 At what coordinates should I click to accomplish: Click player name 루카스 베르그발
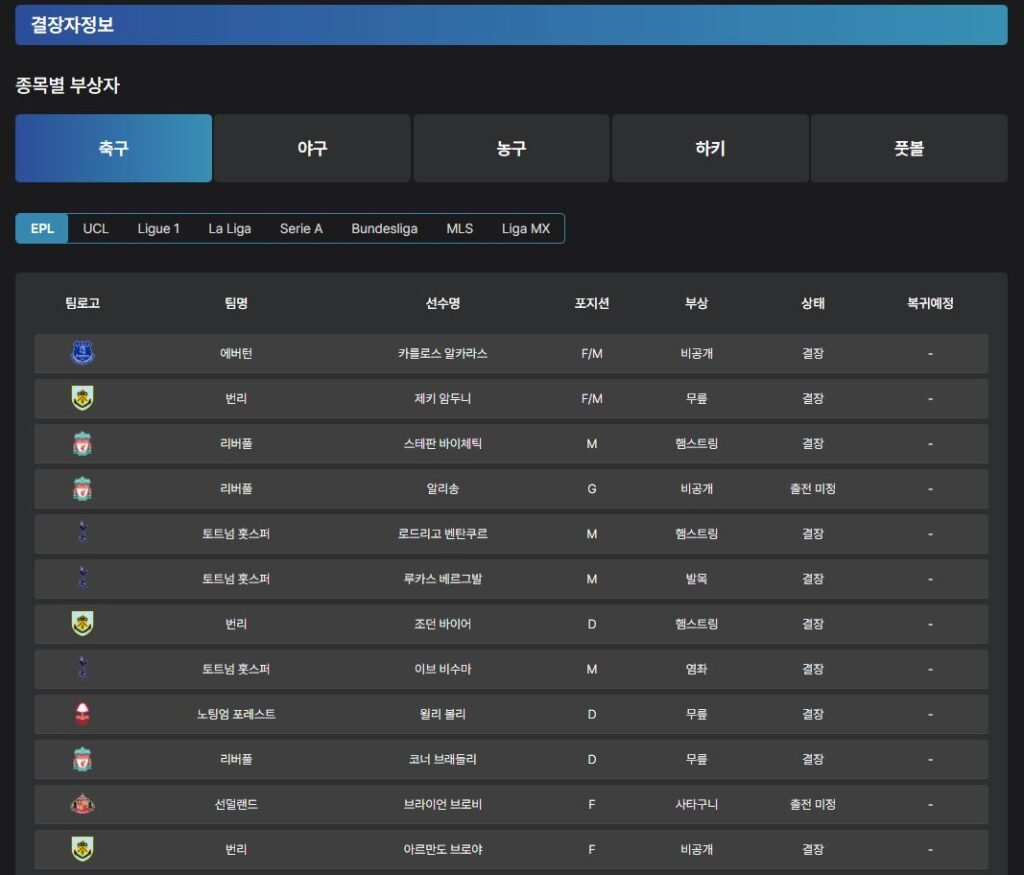pos(442,579)
